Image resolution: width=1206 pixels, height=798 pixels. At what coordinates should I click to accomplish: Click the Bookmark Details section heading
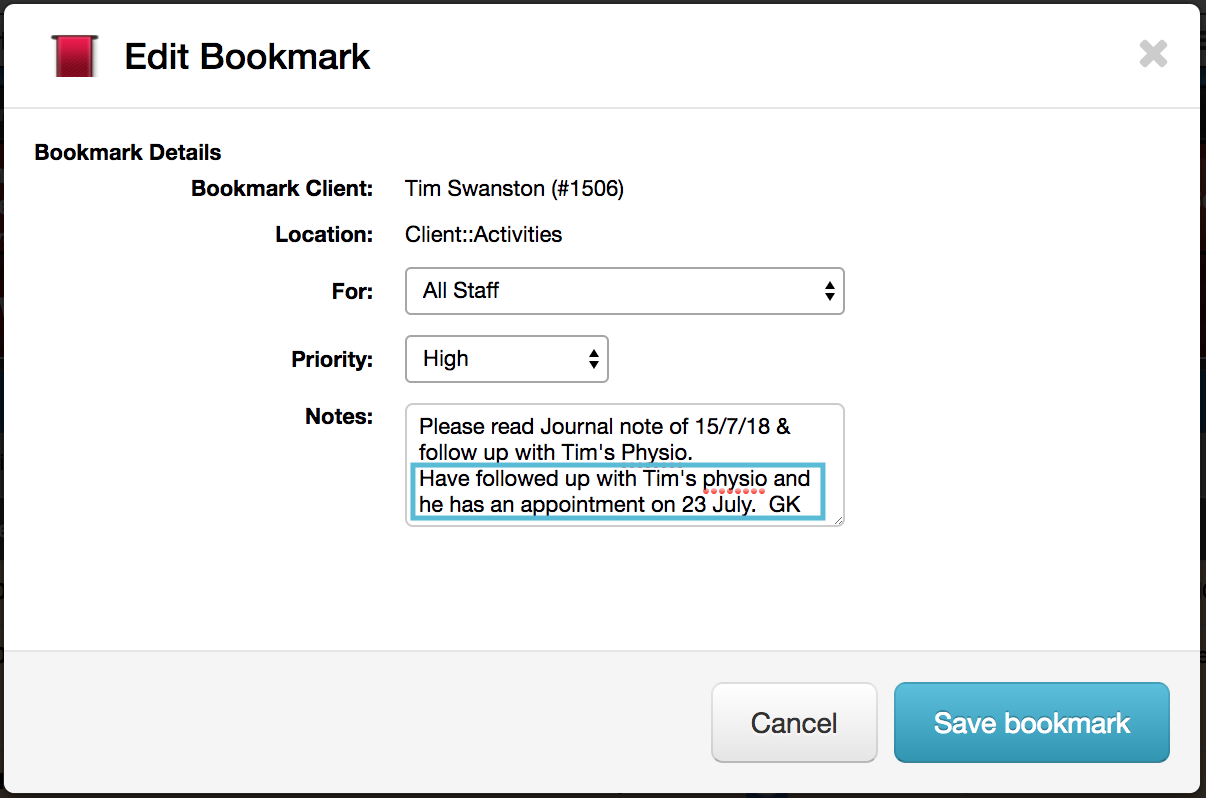pos(127,152)
